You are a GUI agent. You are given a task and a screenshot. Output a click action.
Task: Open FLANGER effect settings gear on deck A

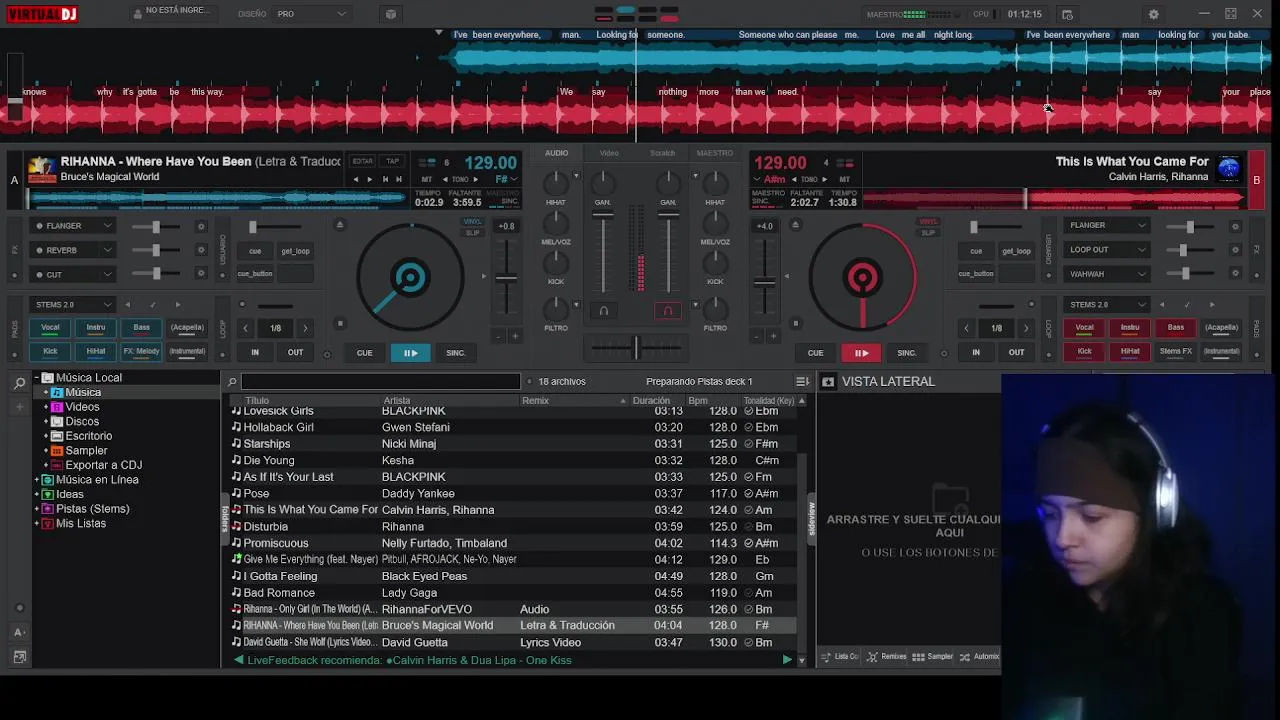[201, 226]
